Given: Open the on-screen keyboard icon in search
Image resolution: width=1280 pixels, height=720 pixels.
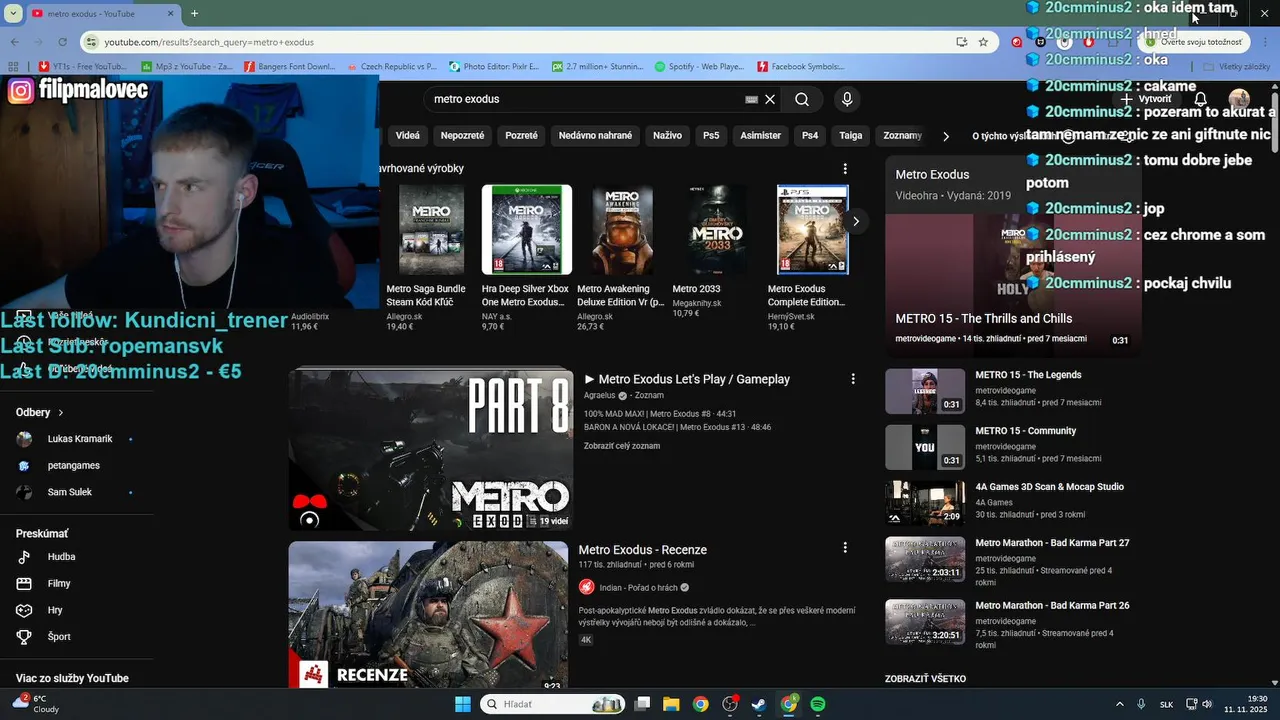Looking at the screenshot, I should tap(751, 99).
